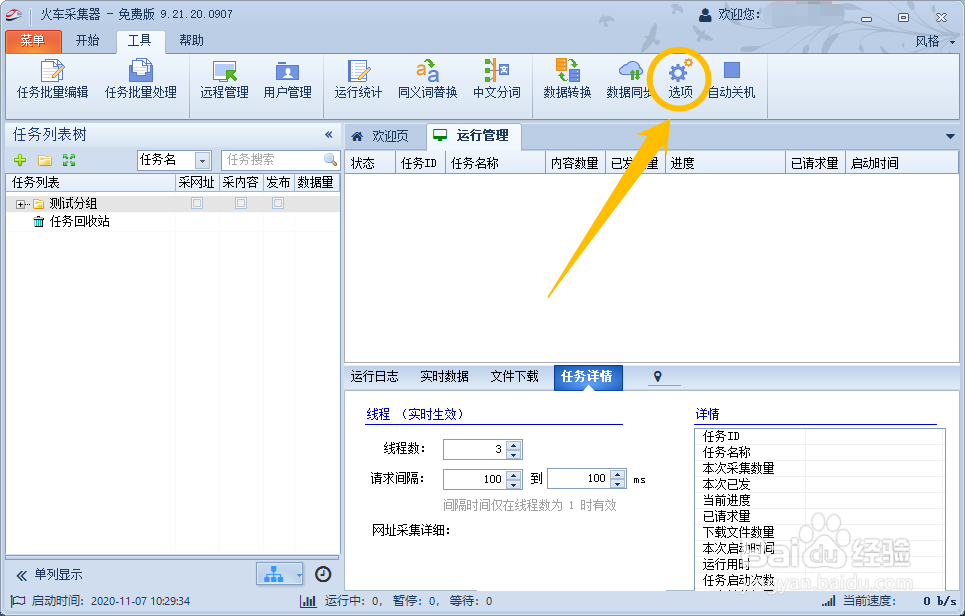965x616 pixels.
Task: Click the 线程数 value field
Action: pyautogui.click(x=475, y=449)
